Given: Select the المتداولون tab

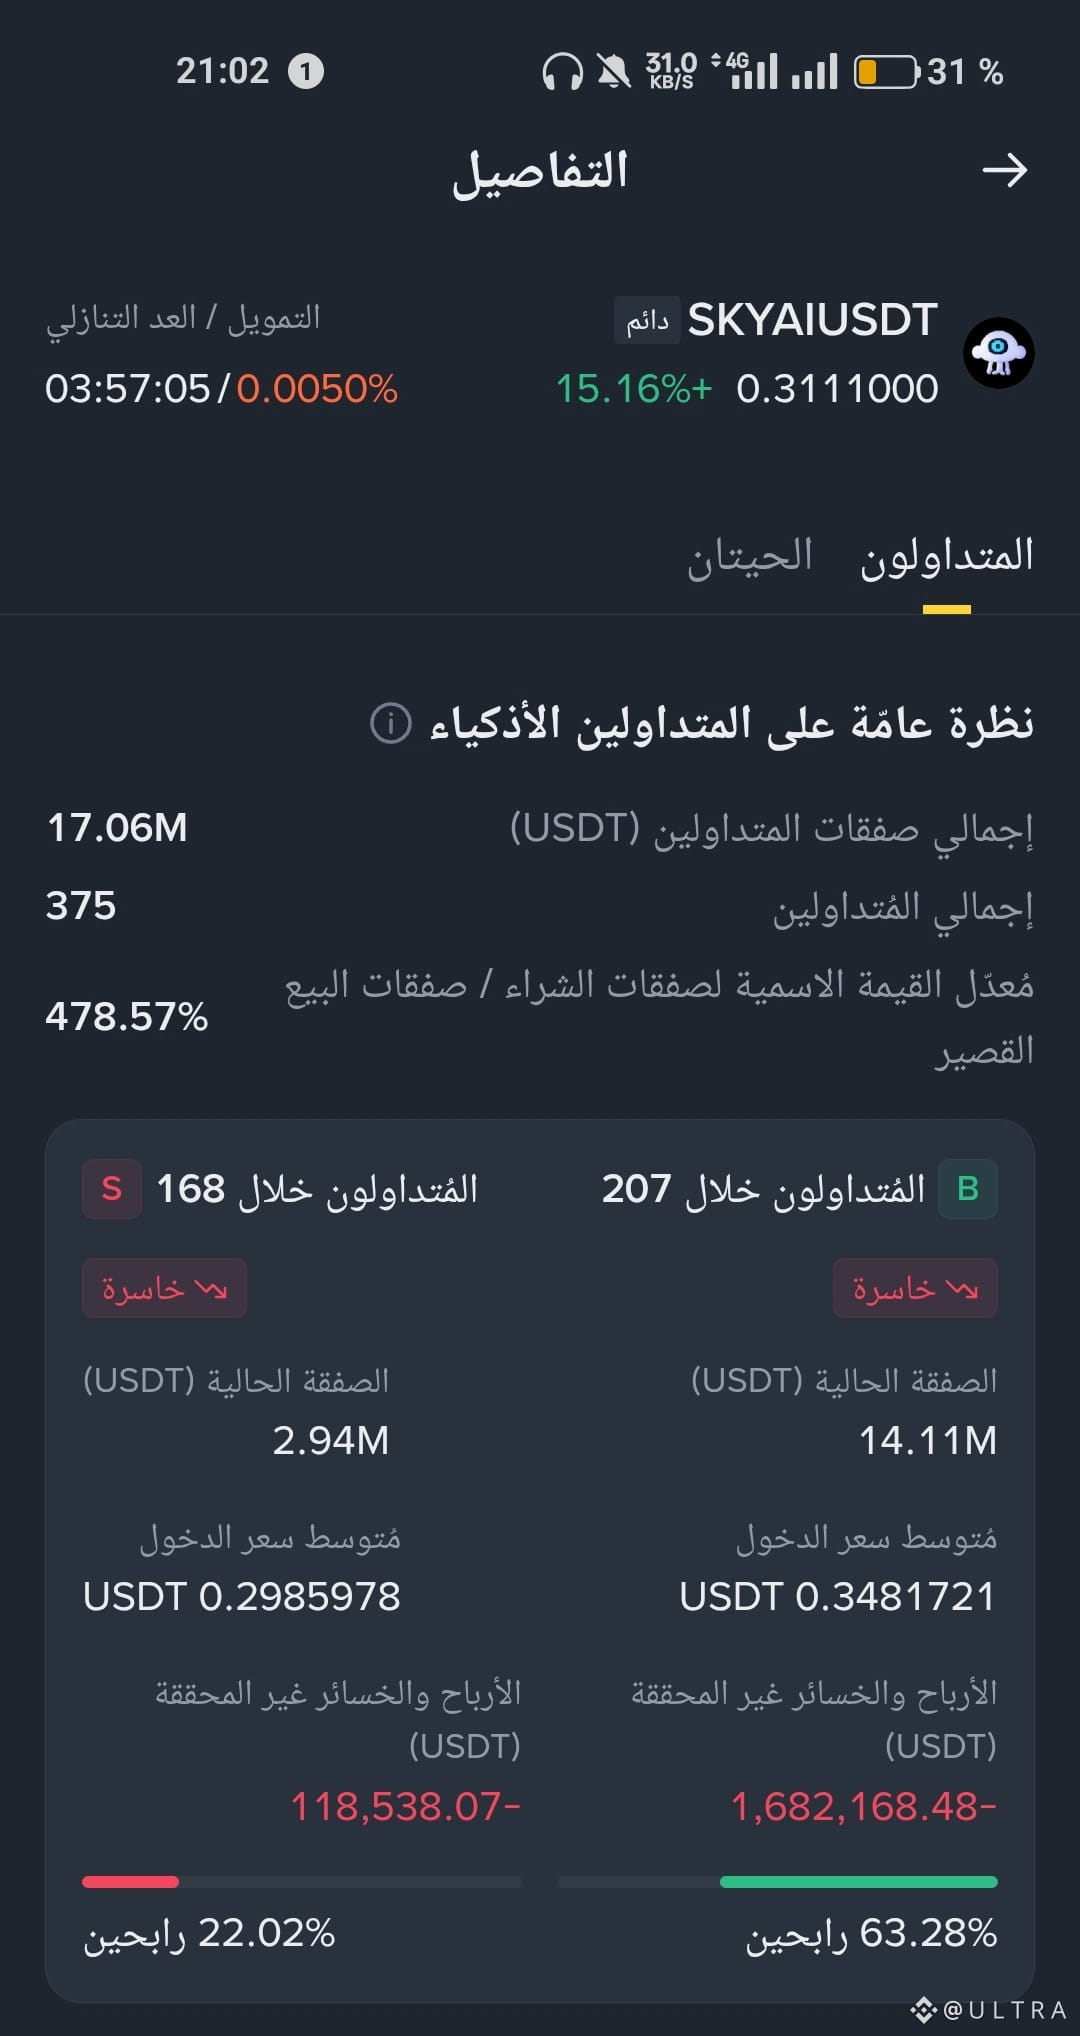Looking at the screenshot, I should pos(947,556).
